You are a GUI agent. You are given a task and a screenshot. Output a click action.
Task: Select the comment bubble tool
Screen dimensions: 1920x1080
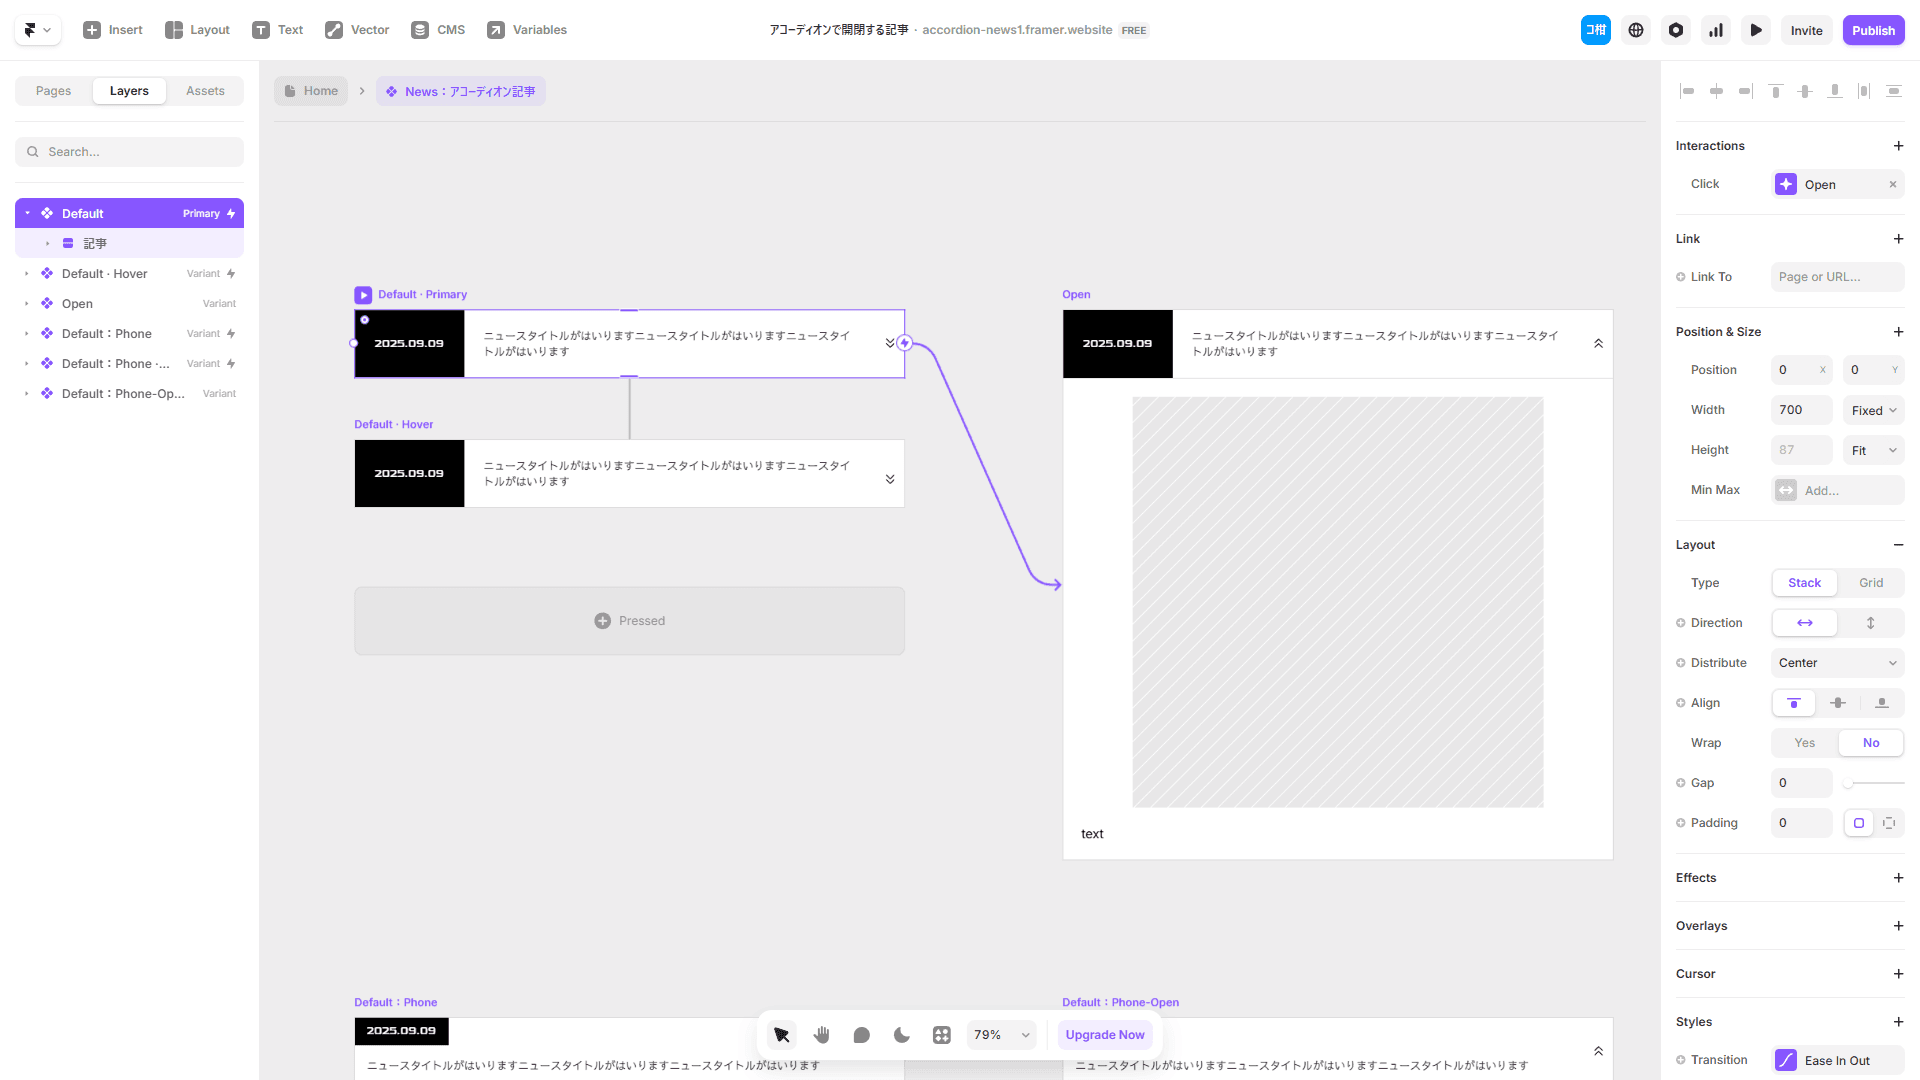click(862, 1035)
